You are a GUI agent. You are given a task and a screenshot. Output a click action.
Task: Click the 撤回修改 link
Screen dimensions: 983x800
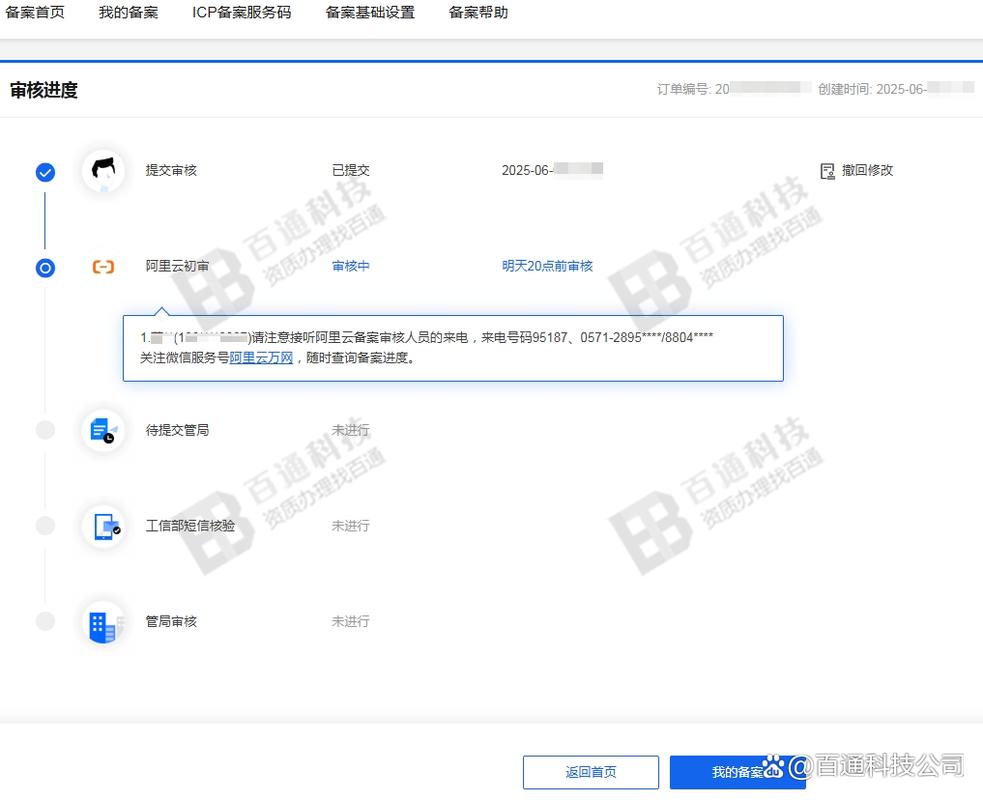(x=867, y=170)
